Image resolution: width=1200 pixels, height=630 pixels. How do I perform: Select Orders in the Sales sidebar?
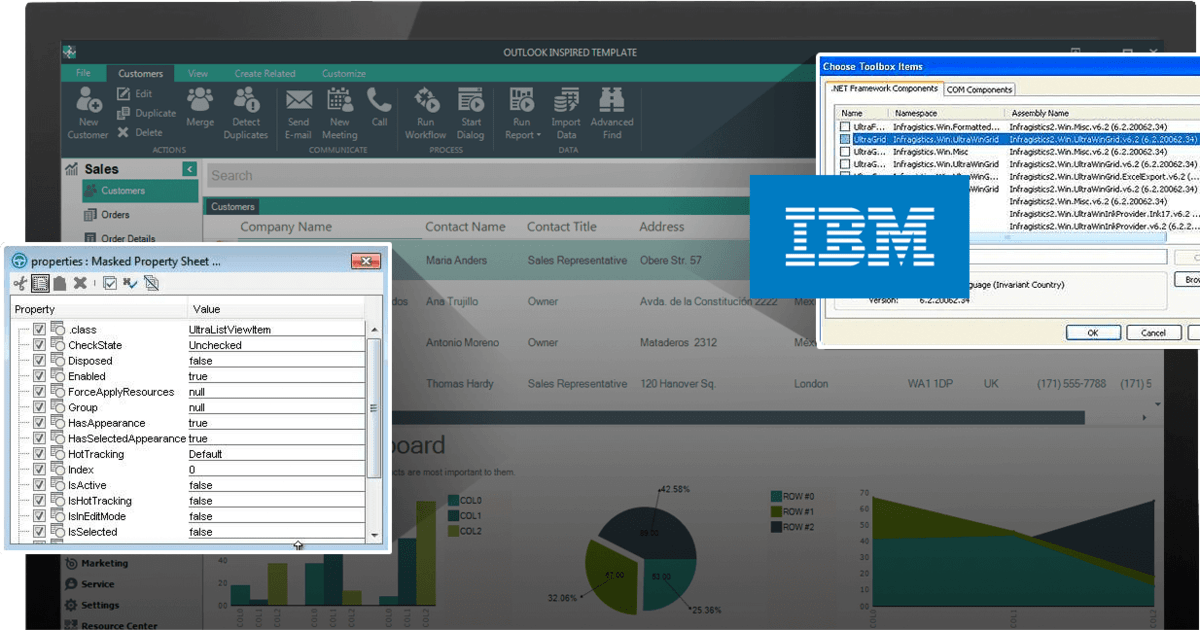115,215
